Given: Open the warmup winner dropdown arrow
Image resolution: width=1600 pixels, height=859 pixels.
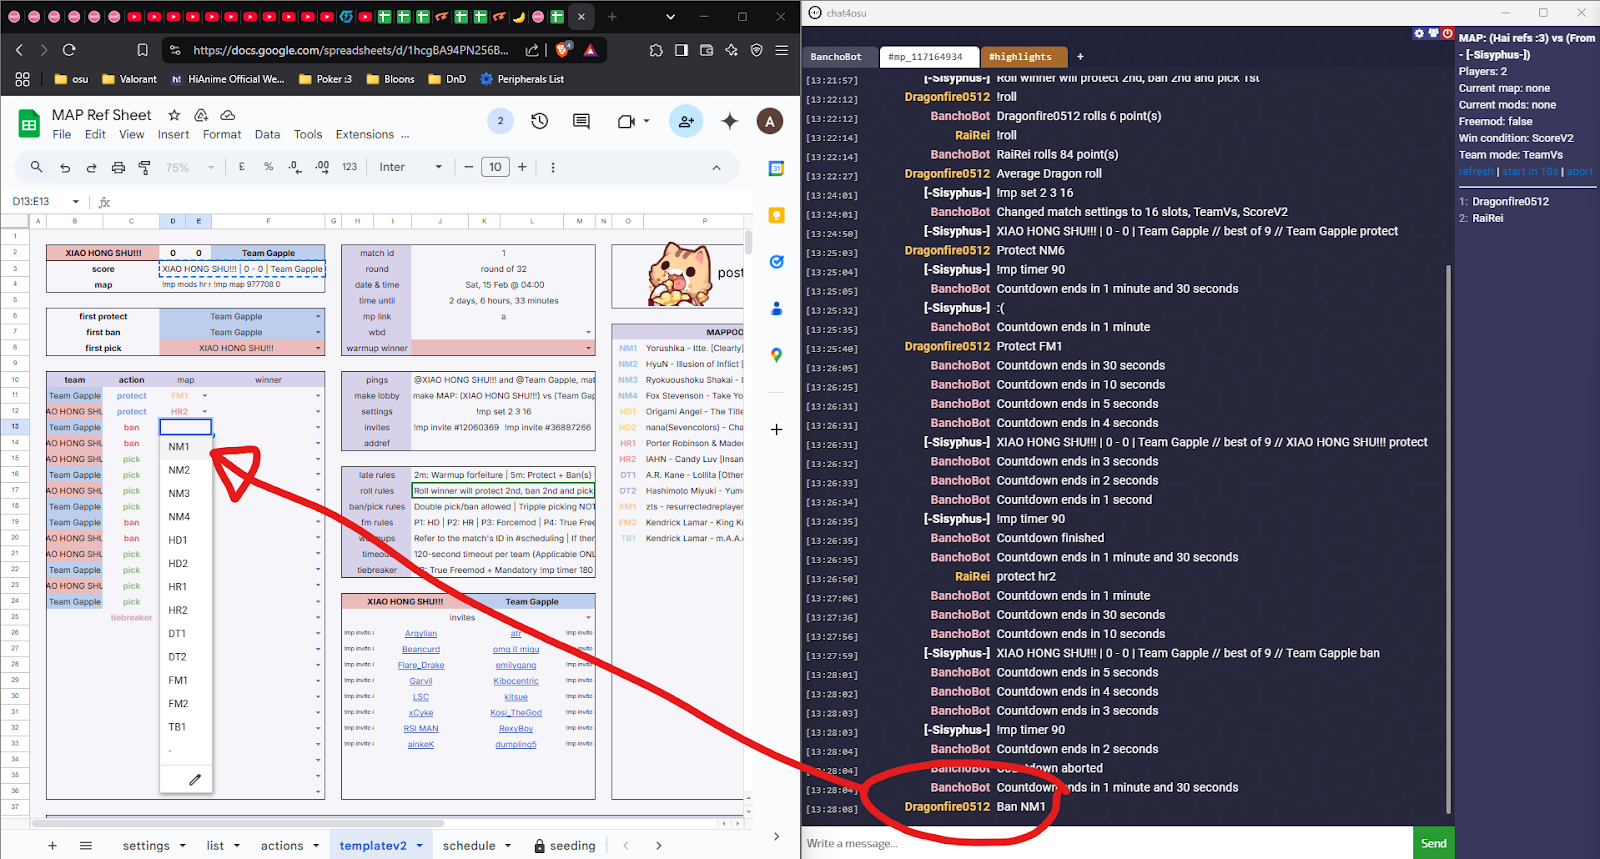Looking at the screenshot, I should click(588, 348).
